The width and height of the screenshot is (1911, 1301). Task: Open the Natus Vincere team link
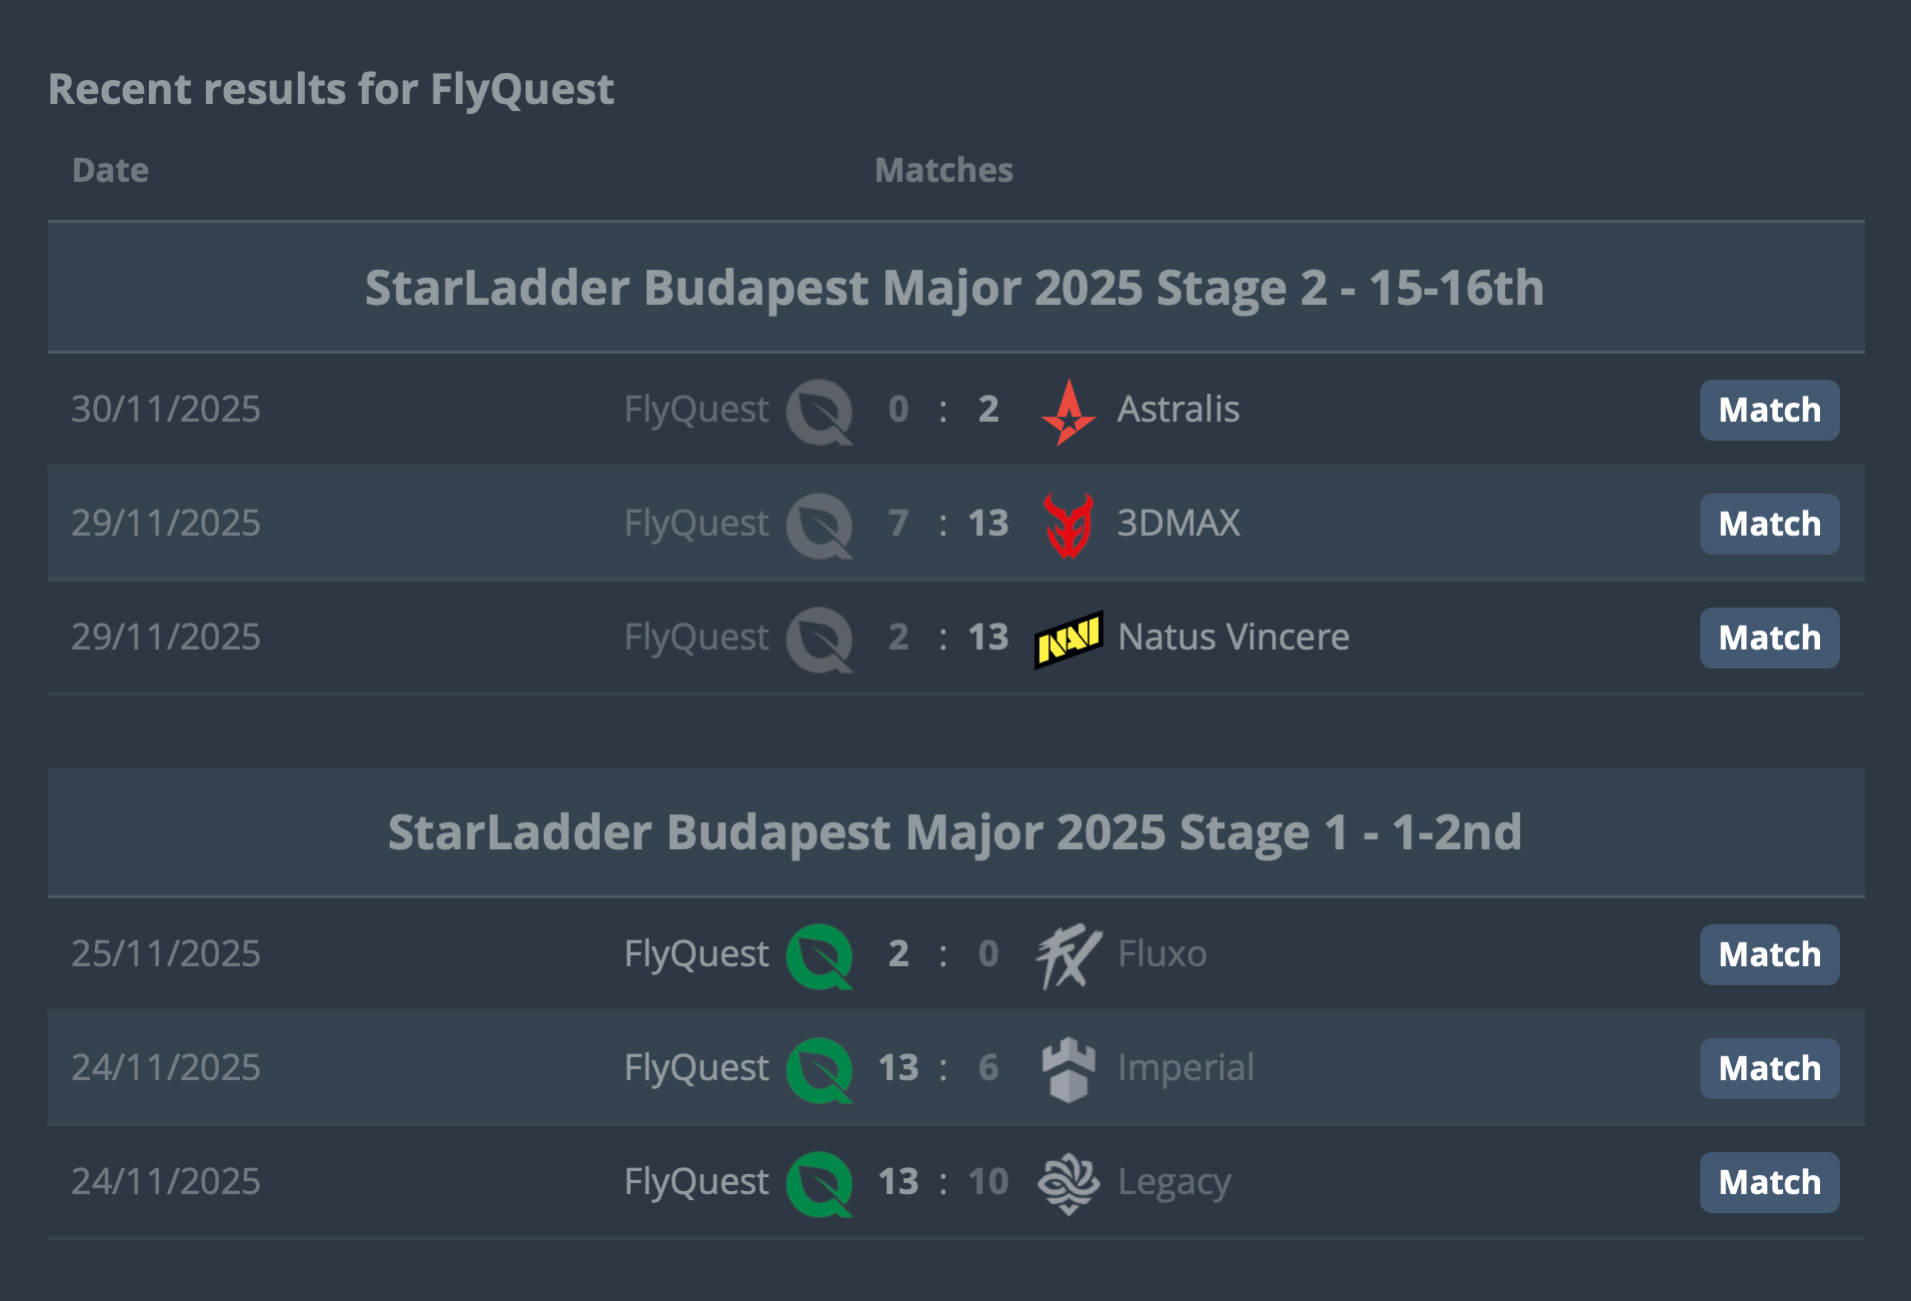(1233, 637)
